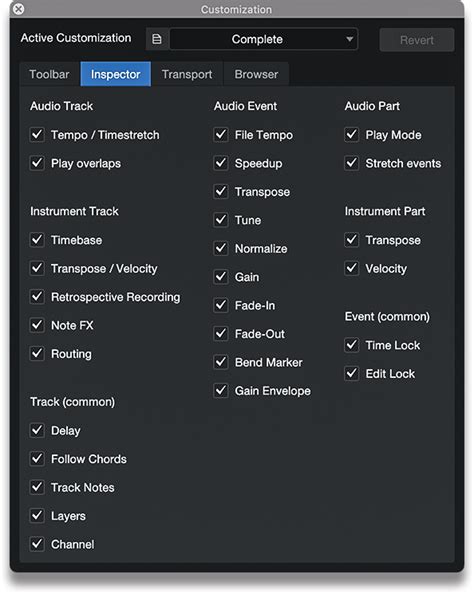Toggle the Time Lock checkbox
The image size is (474, 594).
[x=352, y=345]
